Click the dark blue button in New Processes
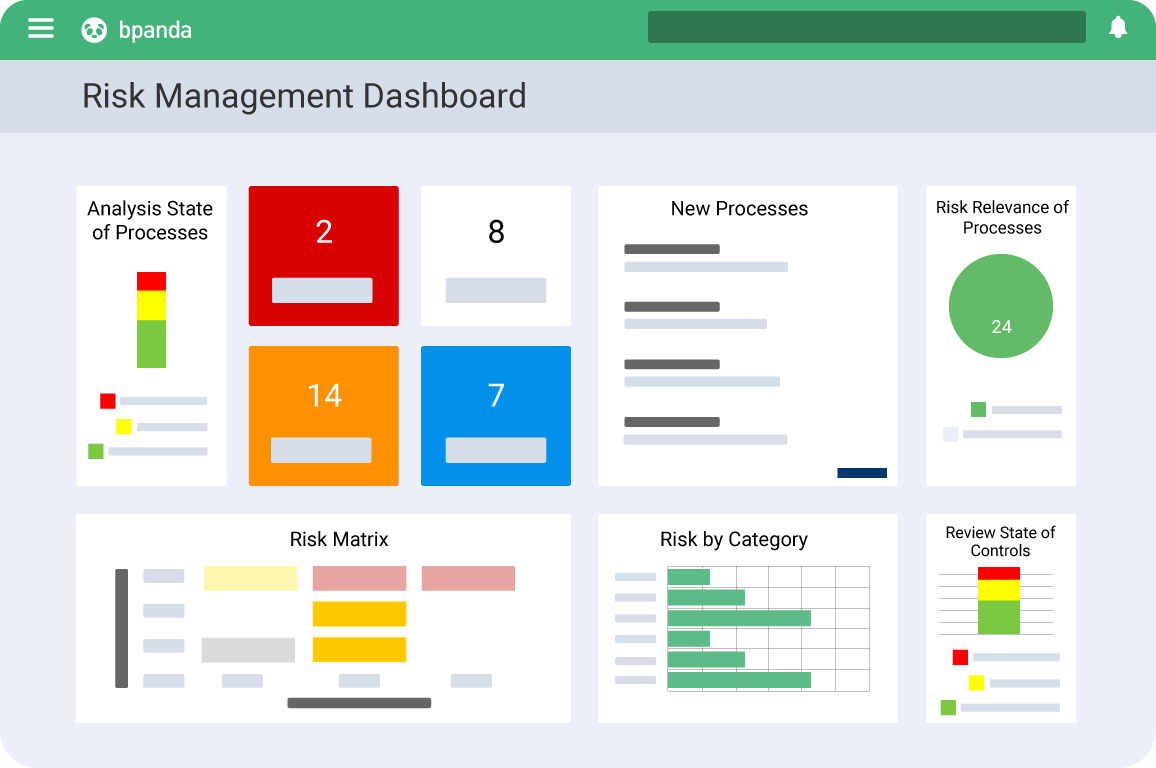Image resolution: width=1156 pixels, height=768 pixels. 862,473
